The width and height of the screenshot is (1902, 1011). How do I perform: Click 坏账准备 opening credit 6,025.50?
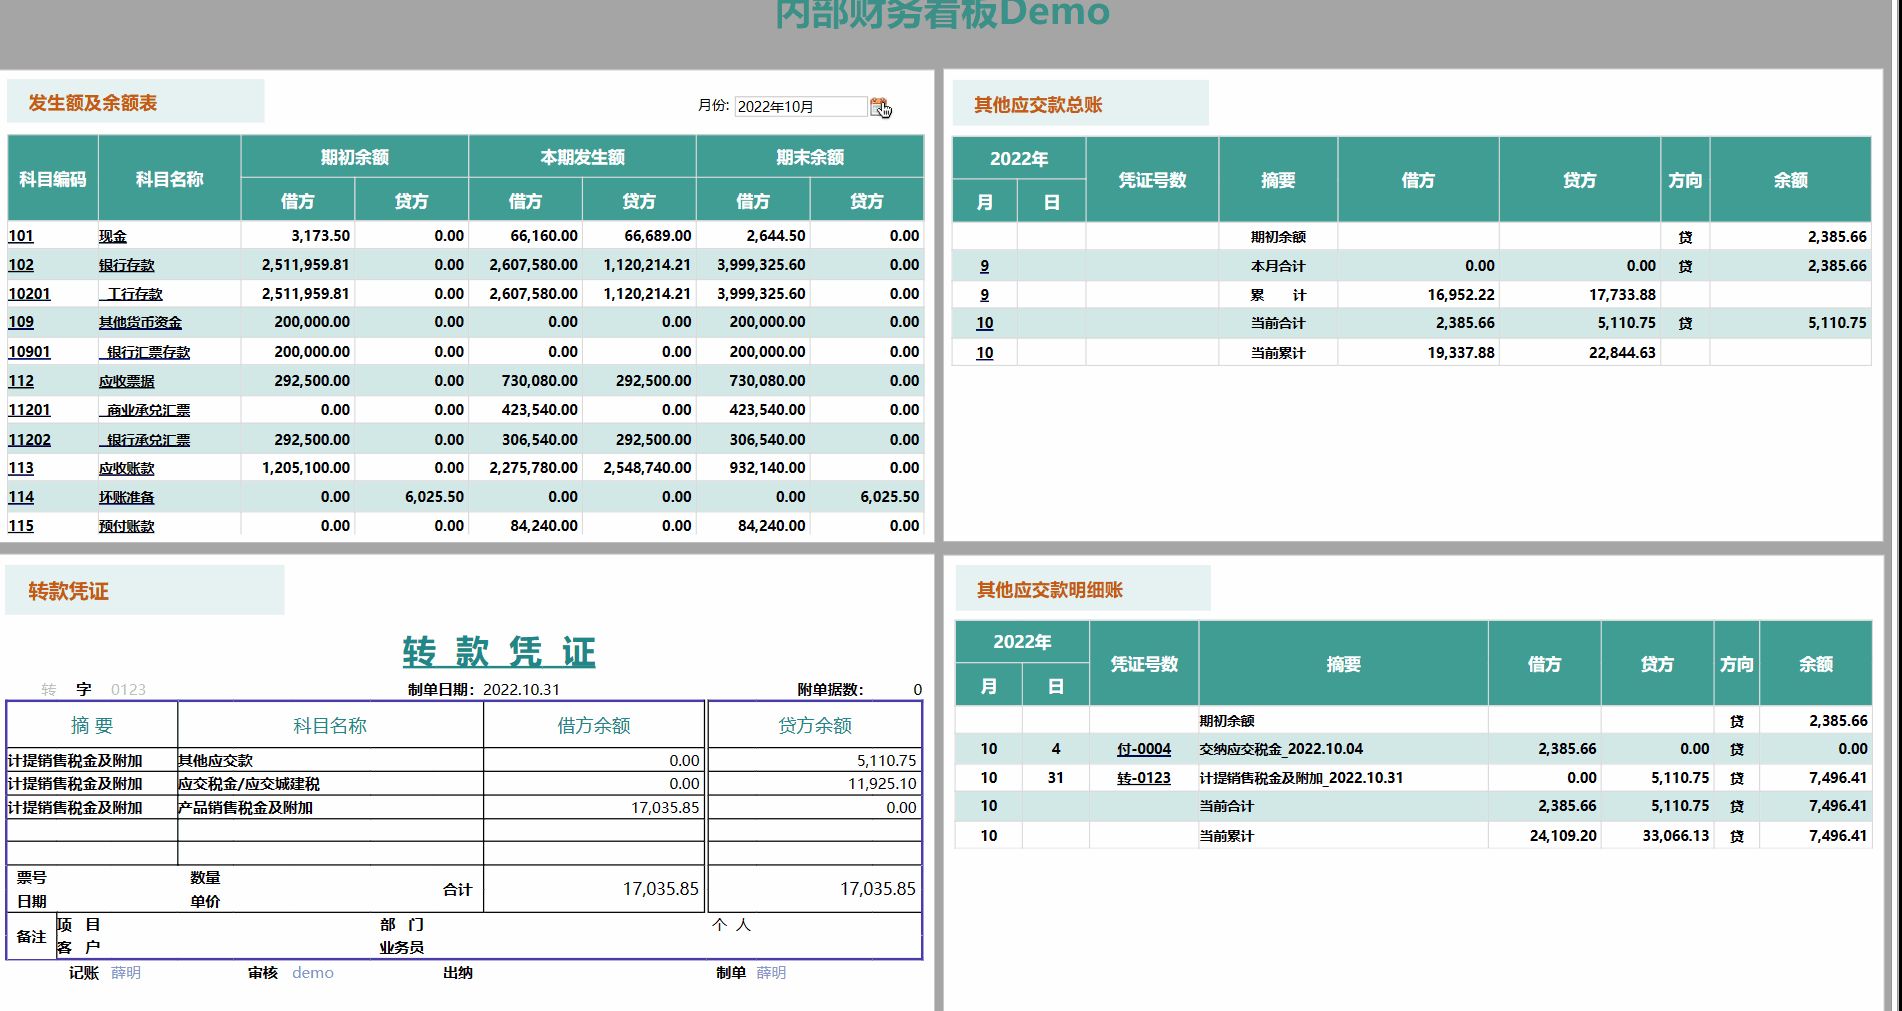click(434, 497)
